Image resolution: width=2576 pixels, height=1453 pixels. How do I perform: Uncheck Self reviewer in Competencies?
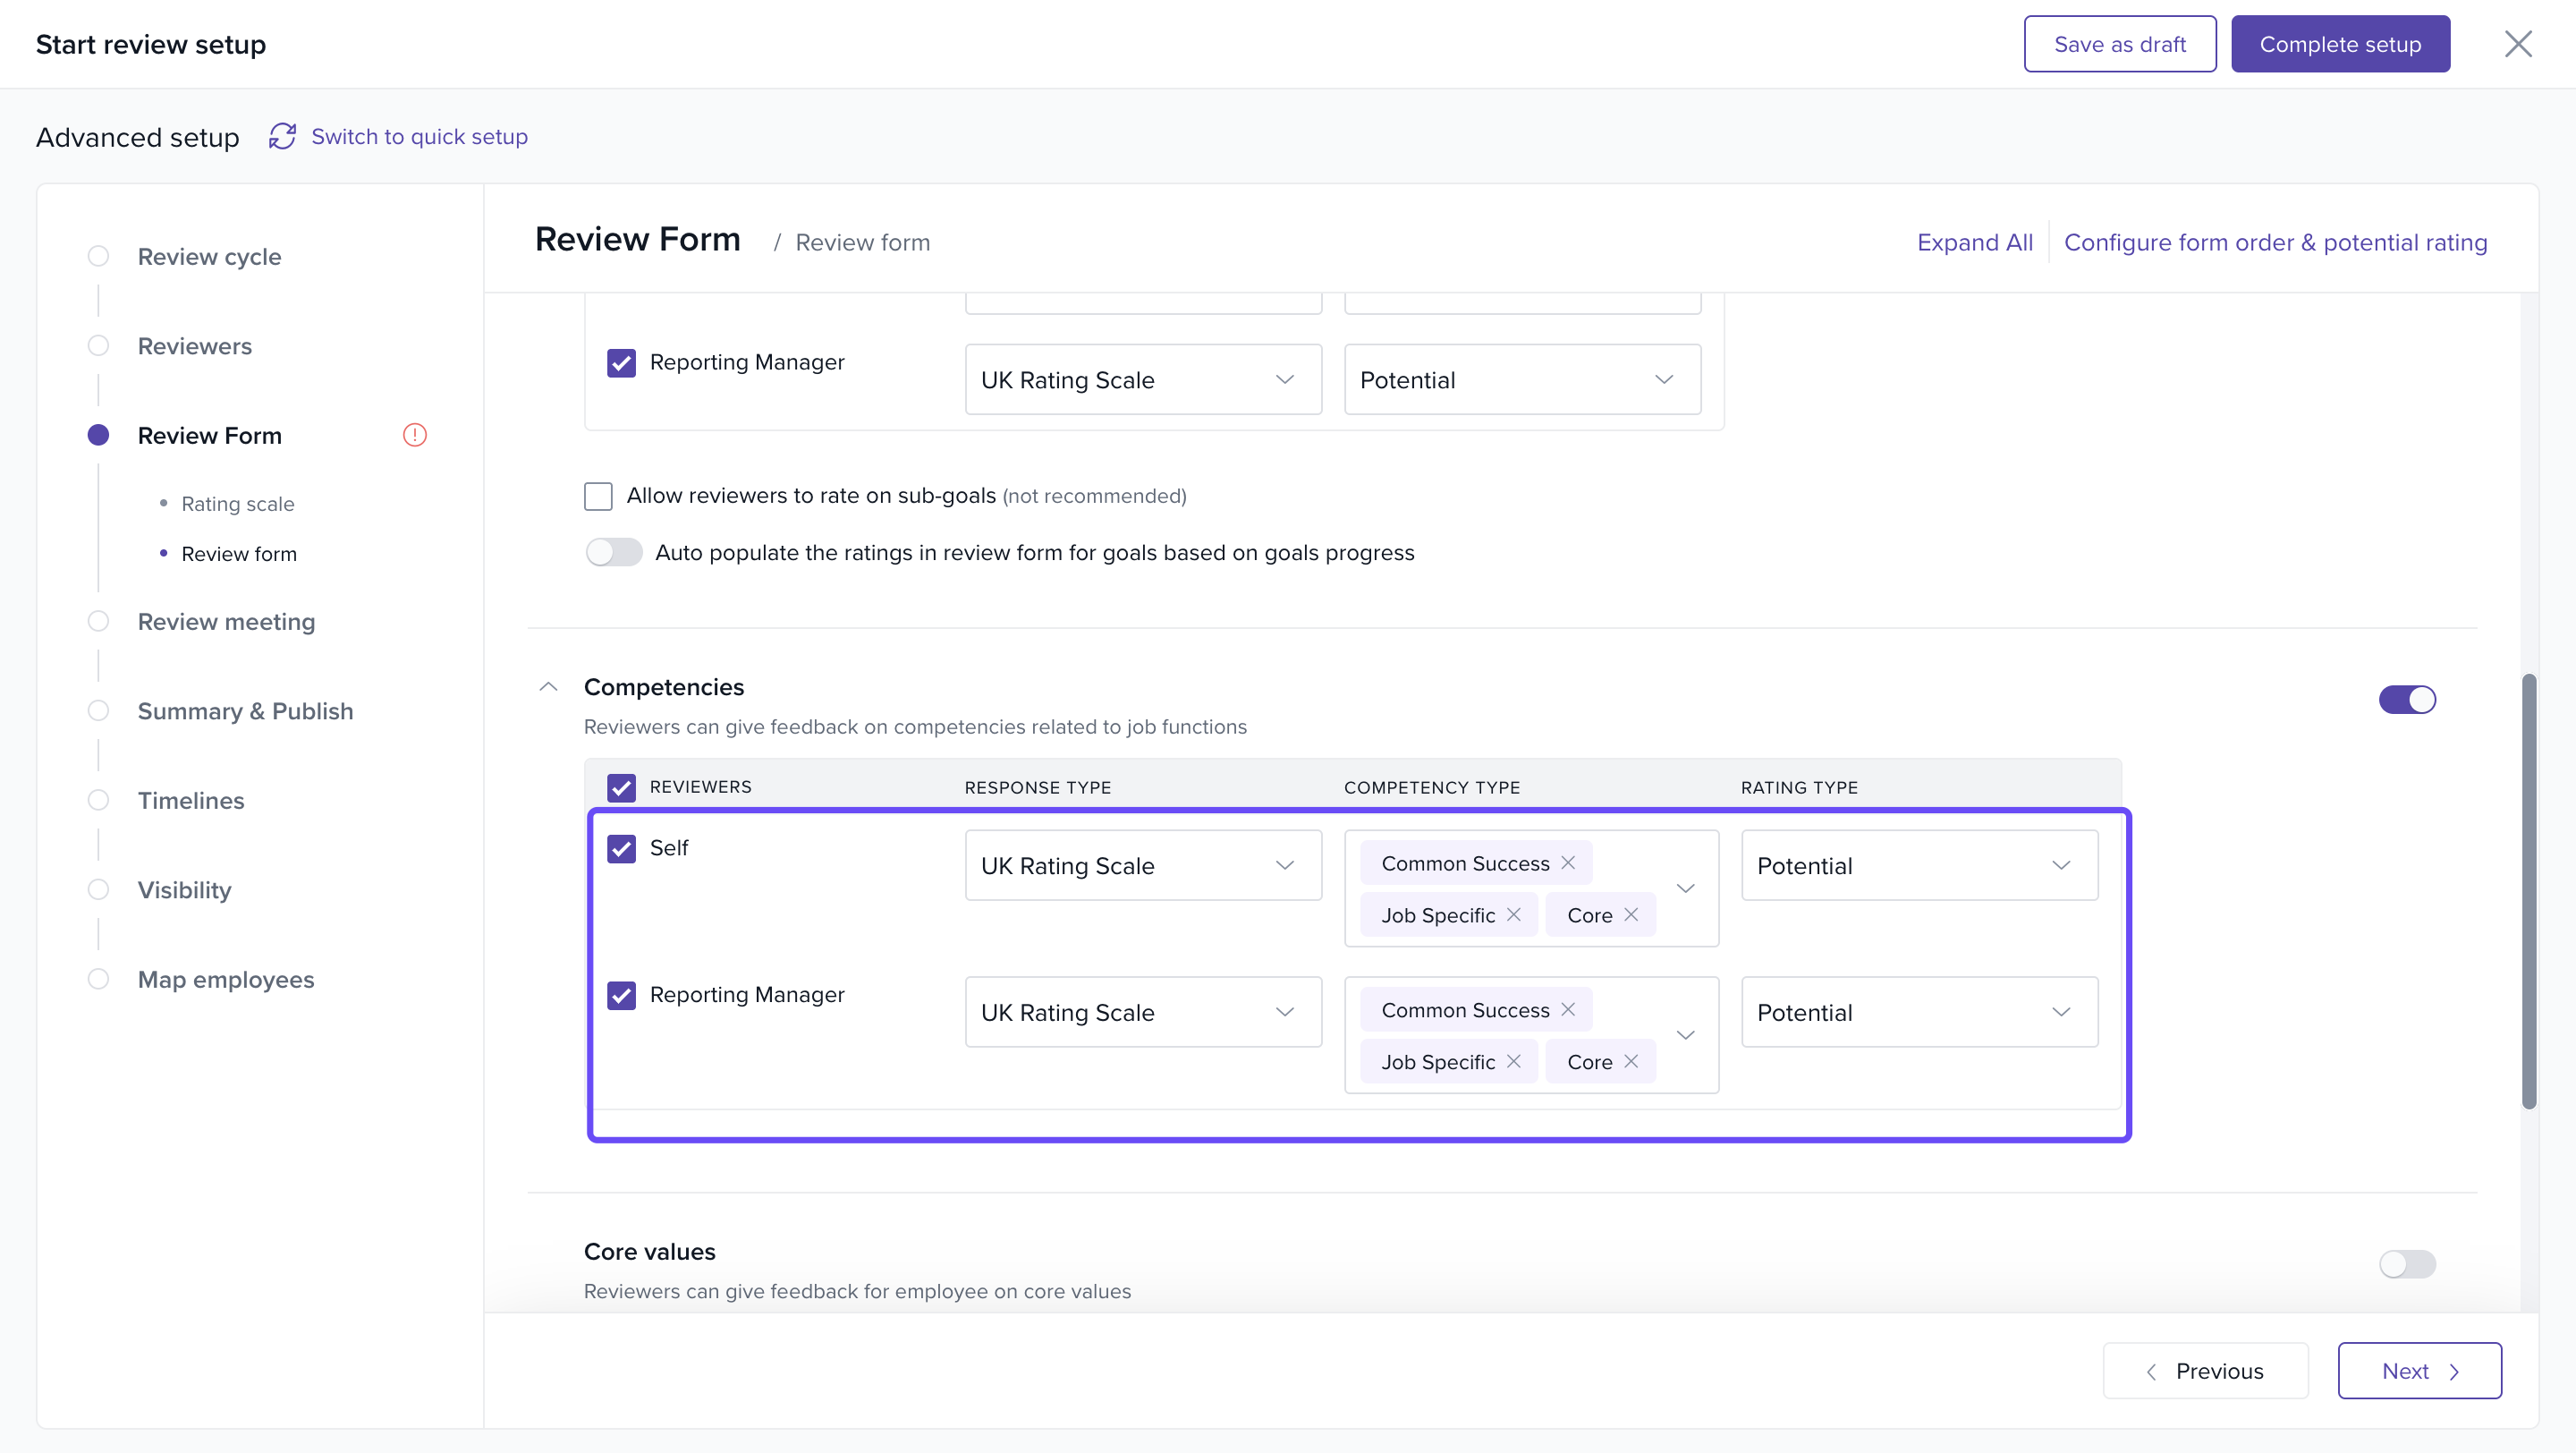(621, 849)
